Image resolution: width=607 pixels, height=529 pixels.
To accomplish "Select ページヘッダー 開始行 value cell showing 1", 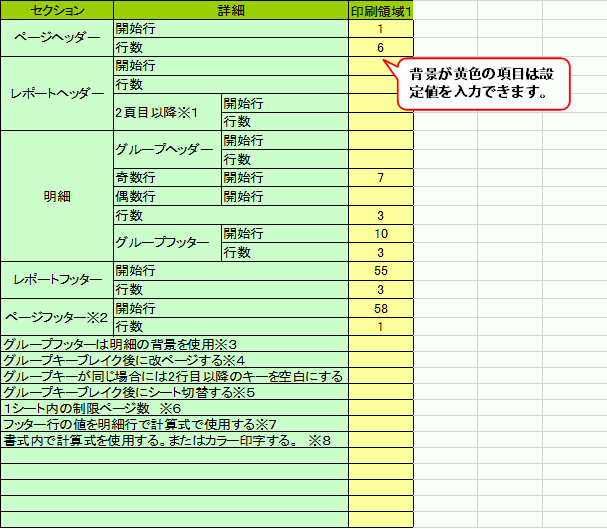I will pyautogui.click(x=381, y=29).
